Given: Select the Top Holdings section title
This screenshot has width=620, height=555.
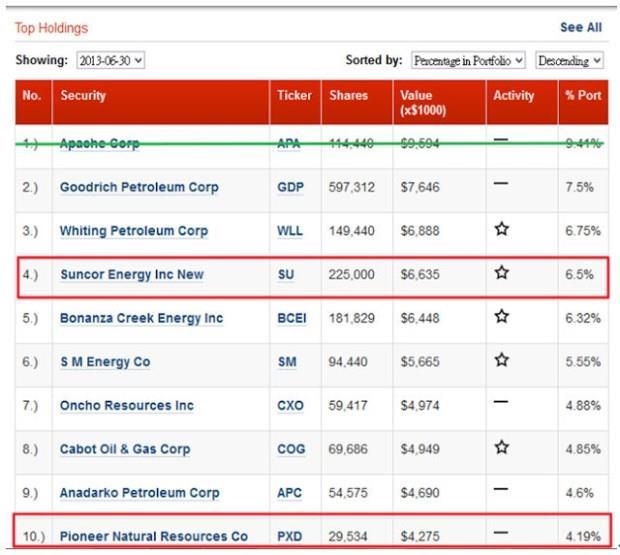Looking at the screenshot, I should (x=51, y=28).
